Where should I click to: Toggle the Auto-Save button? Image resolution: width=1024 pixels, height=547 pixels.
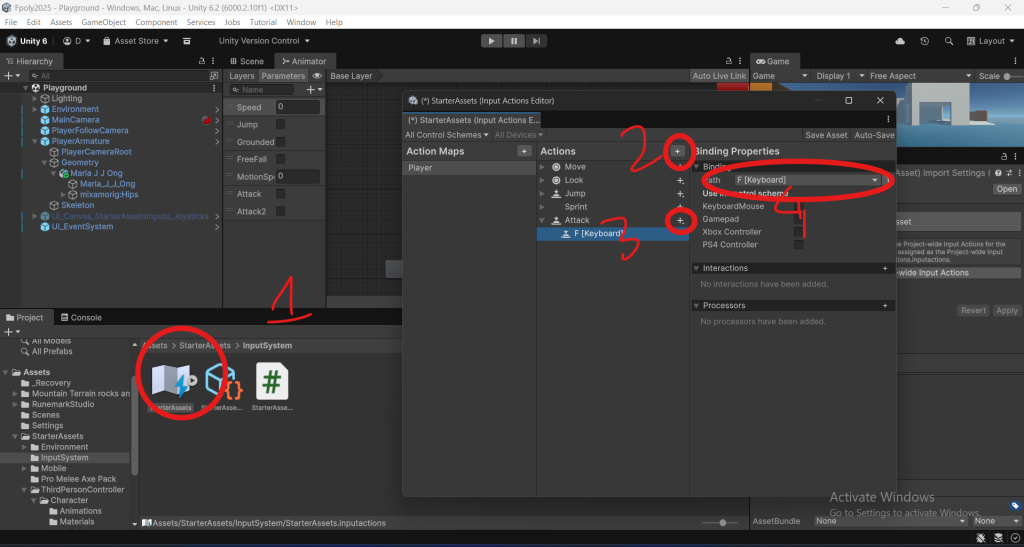874,135
